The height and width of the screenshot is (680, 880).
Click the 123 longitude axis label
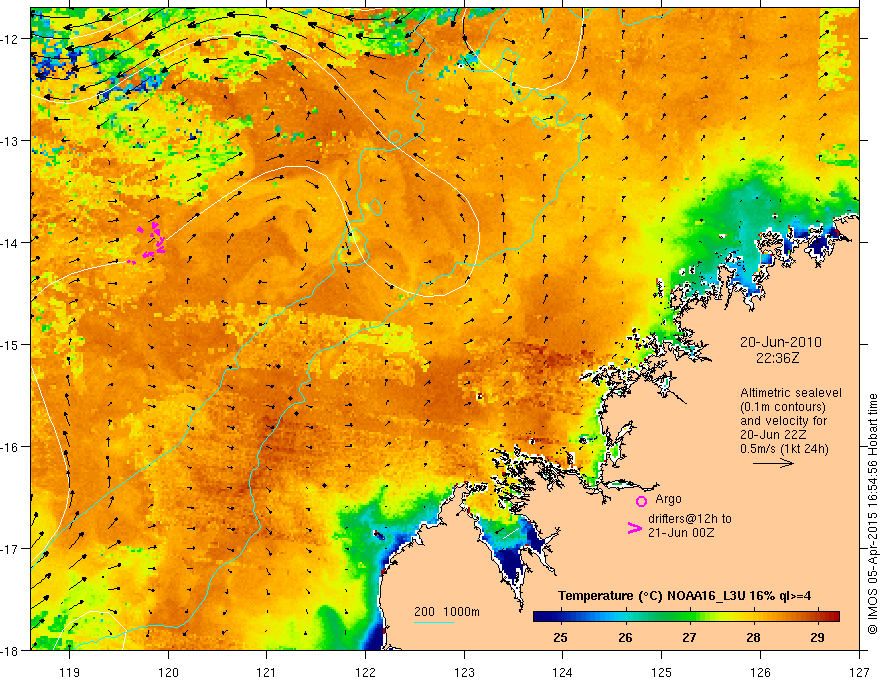[x=465, y=672]
